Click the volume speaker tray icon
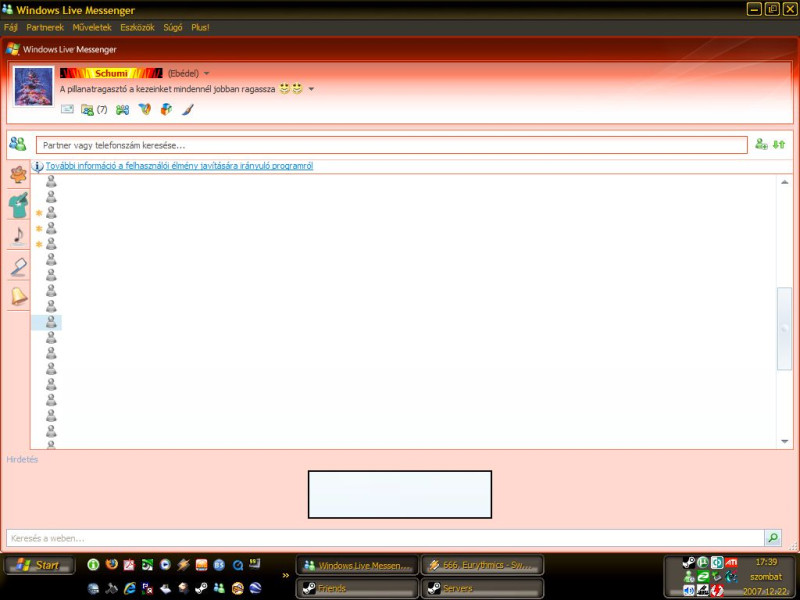Viewport: 800px width, 600px height. coord(689,590)
